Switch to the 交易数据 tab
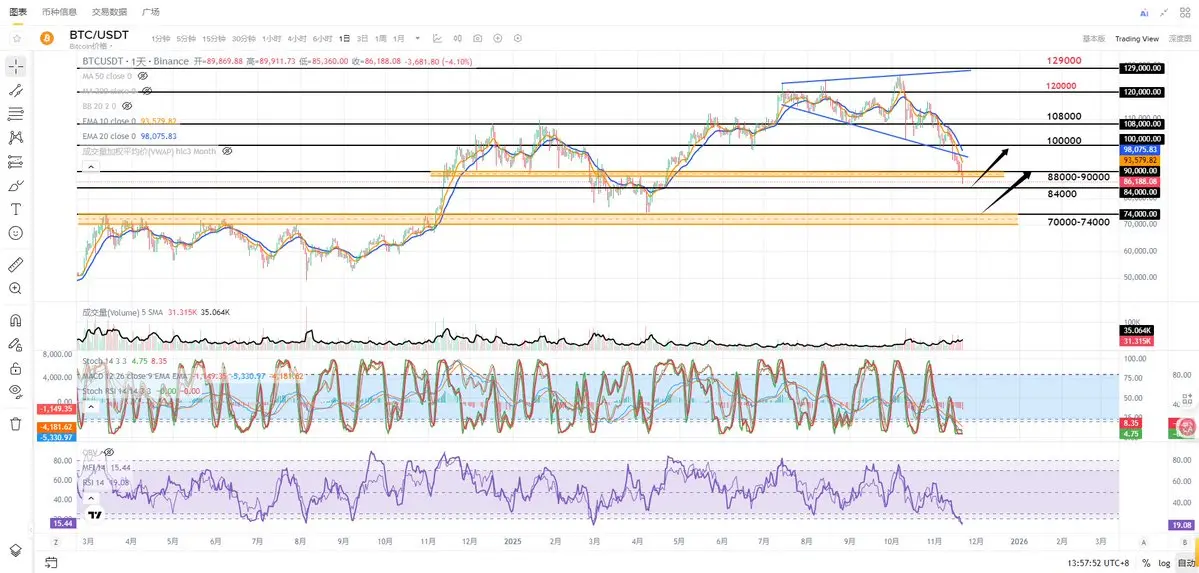This screenshot has height=573, width=1199. tap(109, 12)
